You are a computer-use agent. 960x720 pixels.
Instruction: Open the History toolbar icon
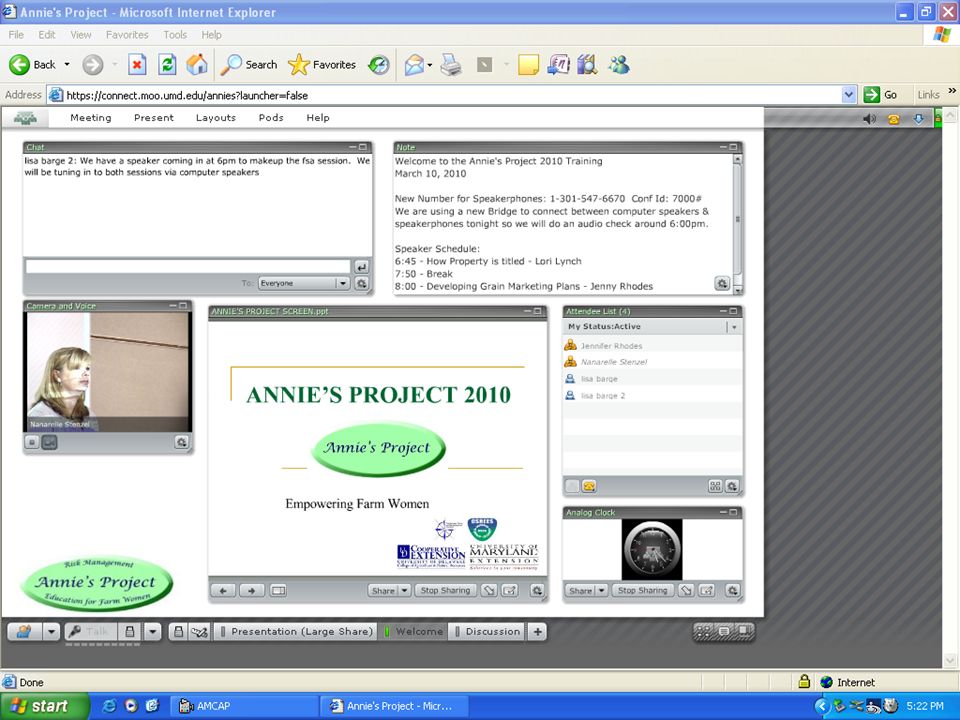coord(378,64)
